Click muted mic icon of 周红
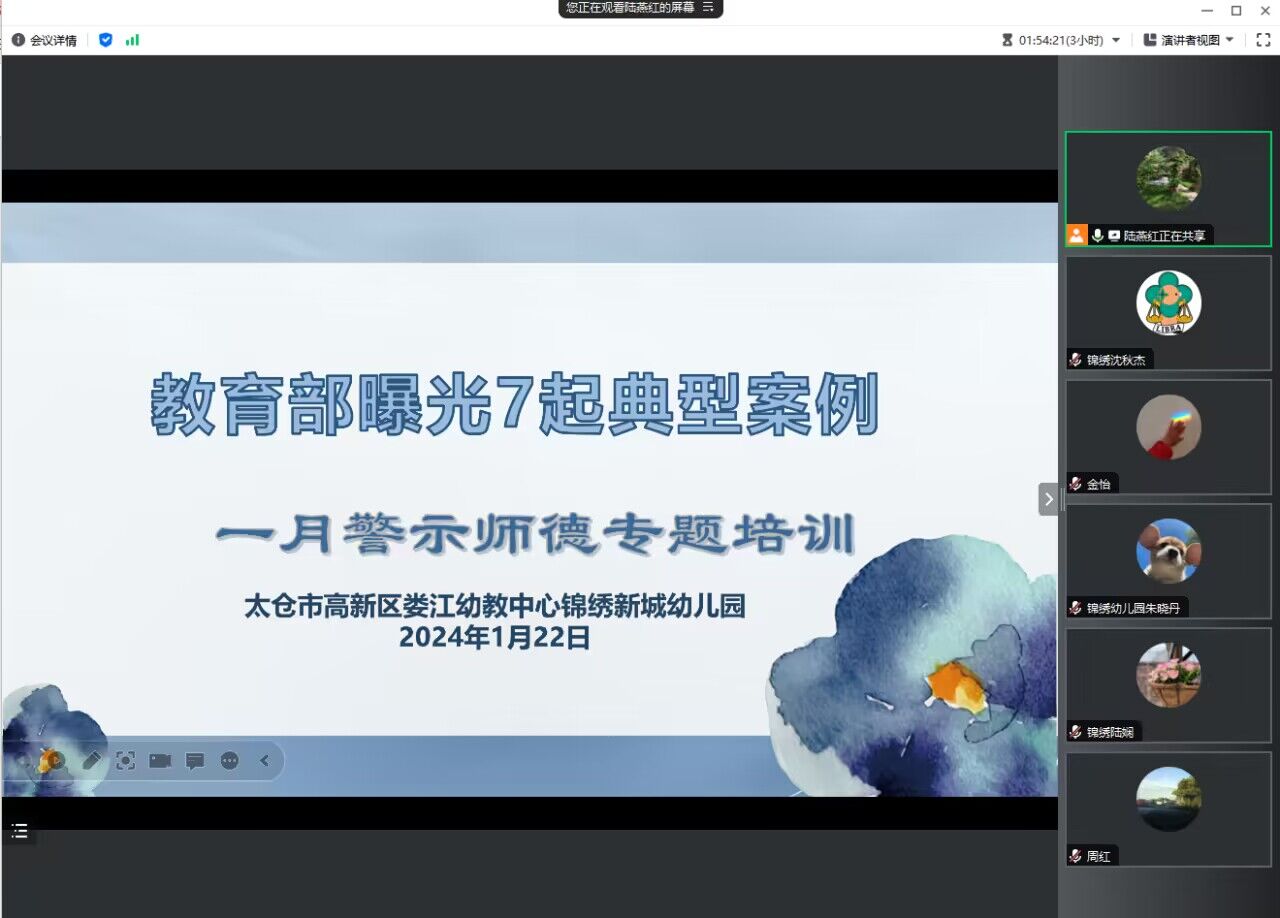 1076,856
